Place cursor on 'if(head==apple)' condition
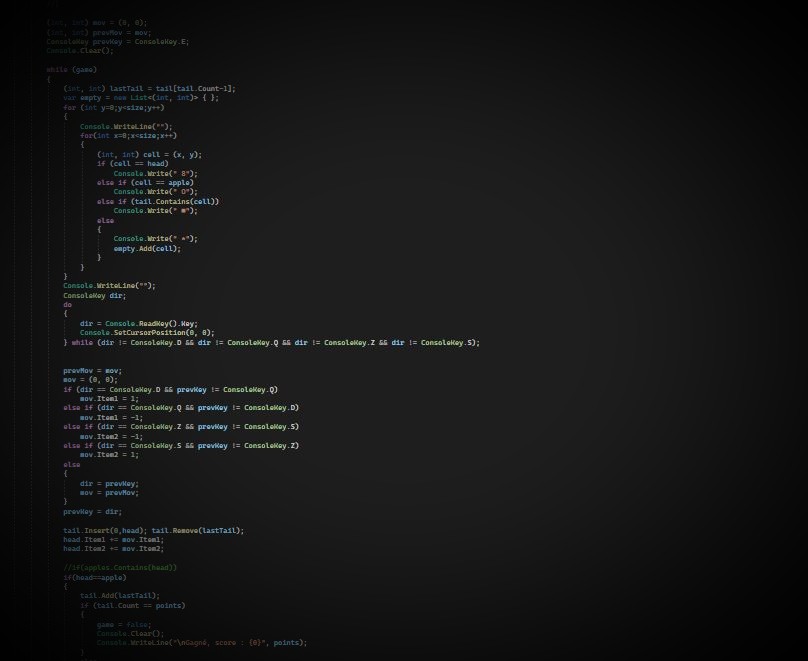 pos(95,577)
